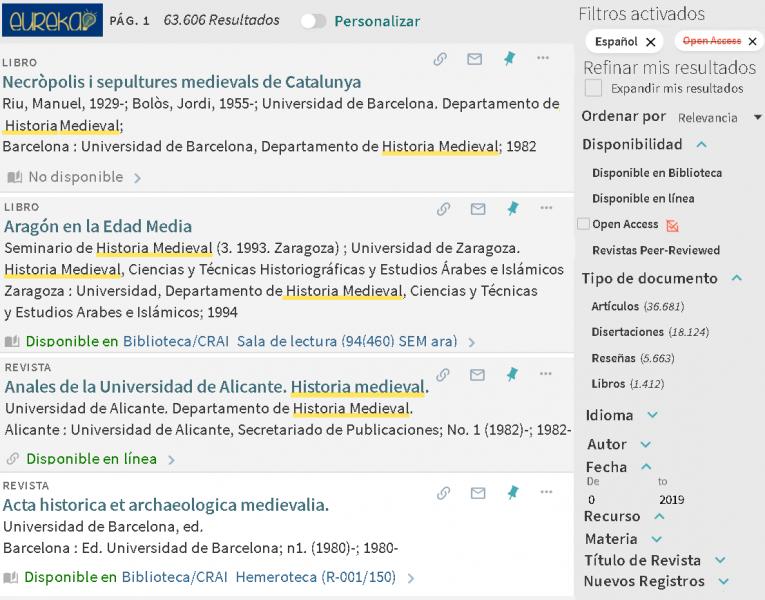Collapse the Disponibilidad section

[702, 144]
